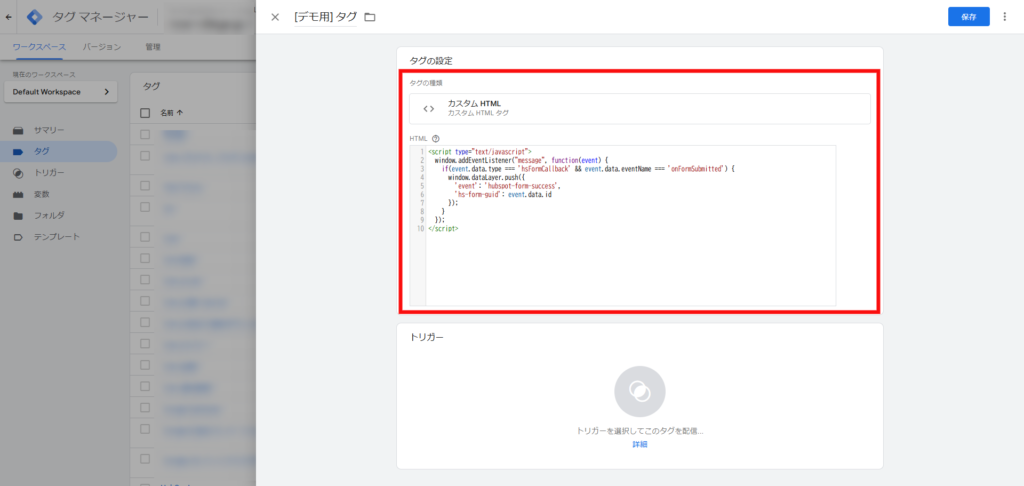The height and width of the screenshot is (486, 1024).
Task: Expand the Default Workspace selector
Action: (61, 92)
